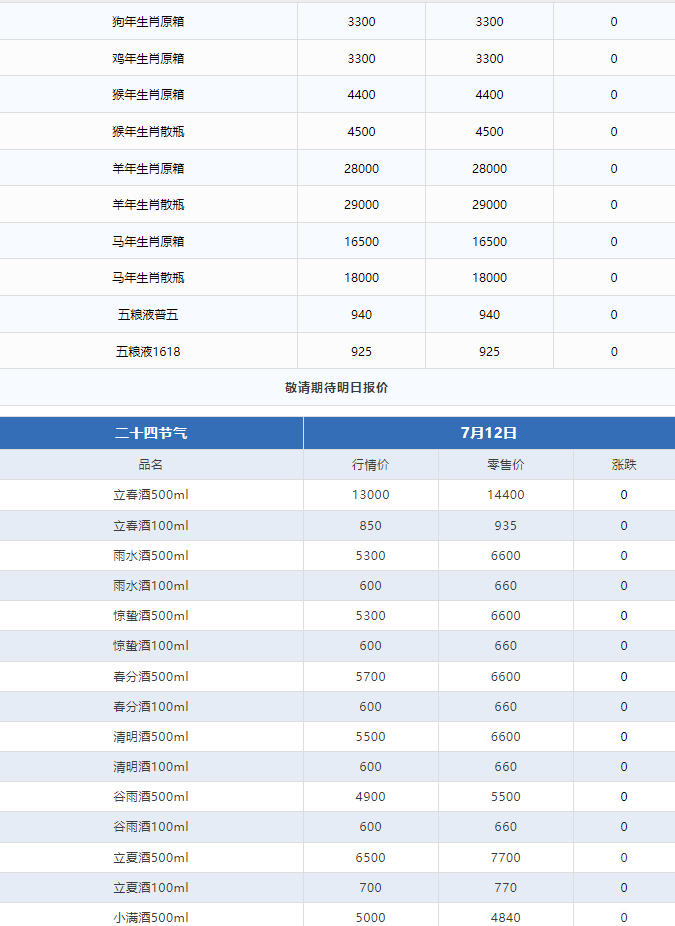Screen dimensions: 675x926
Task: Click the 7700 retail price of 立夏酒500ml
Action: 506,857
